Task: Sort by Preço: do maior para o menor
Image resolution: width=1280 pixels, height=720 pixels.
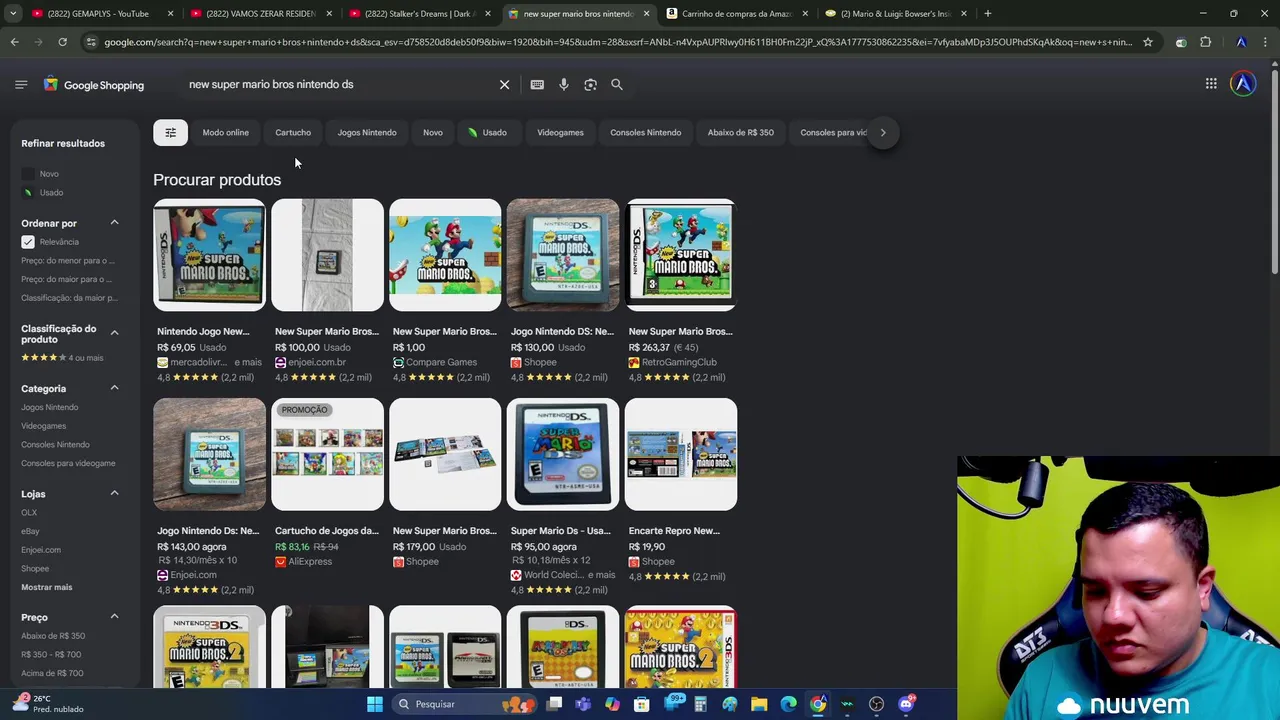Action: (x=66, y=279)
